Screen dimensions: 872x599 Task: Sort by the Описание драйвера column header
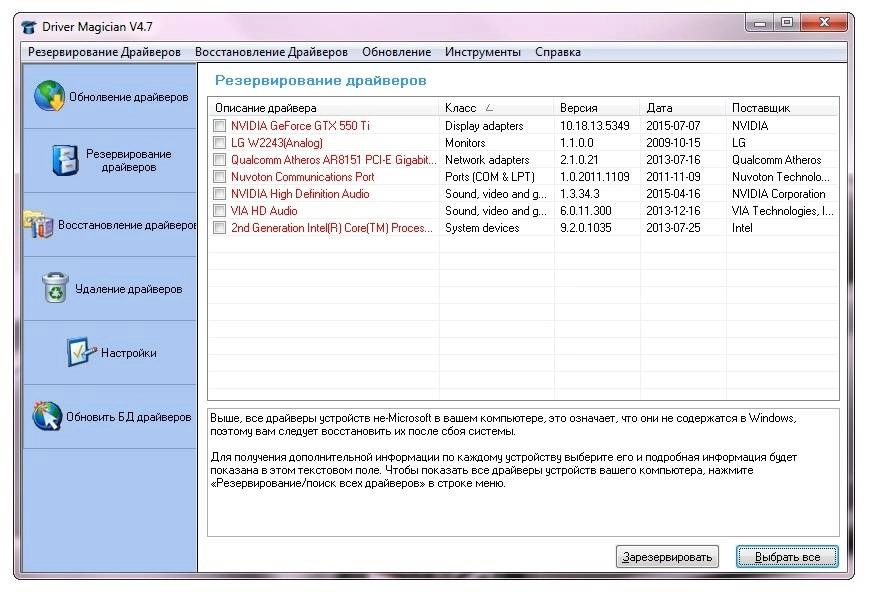tap(324, 108)
